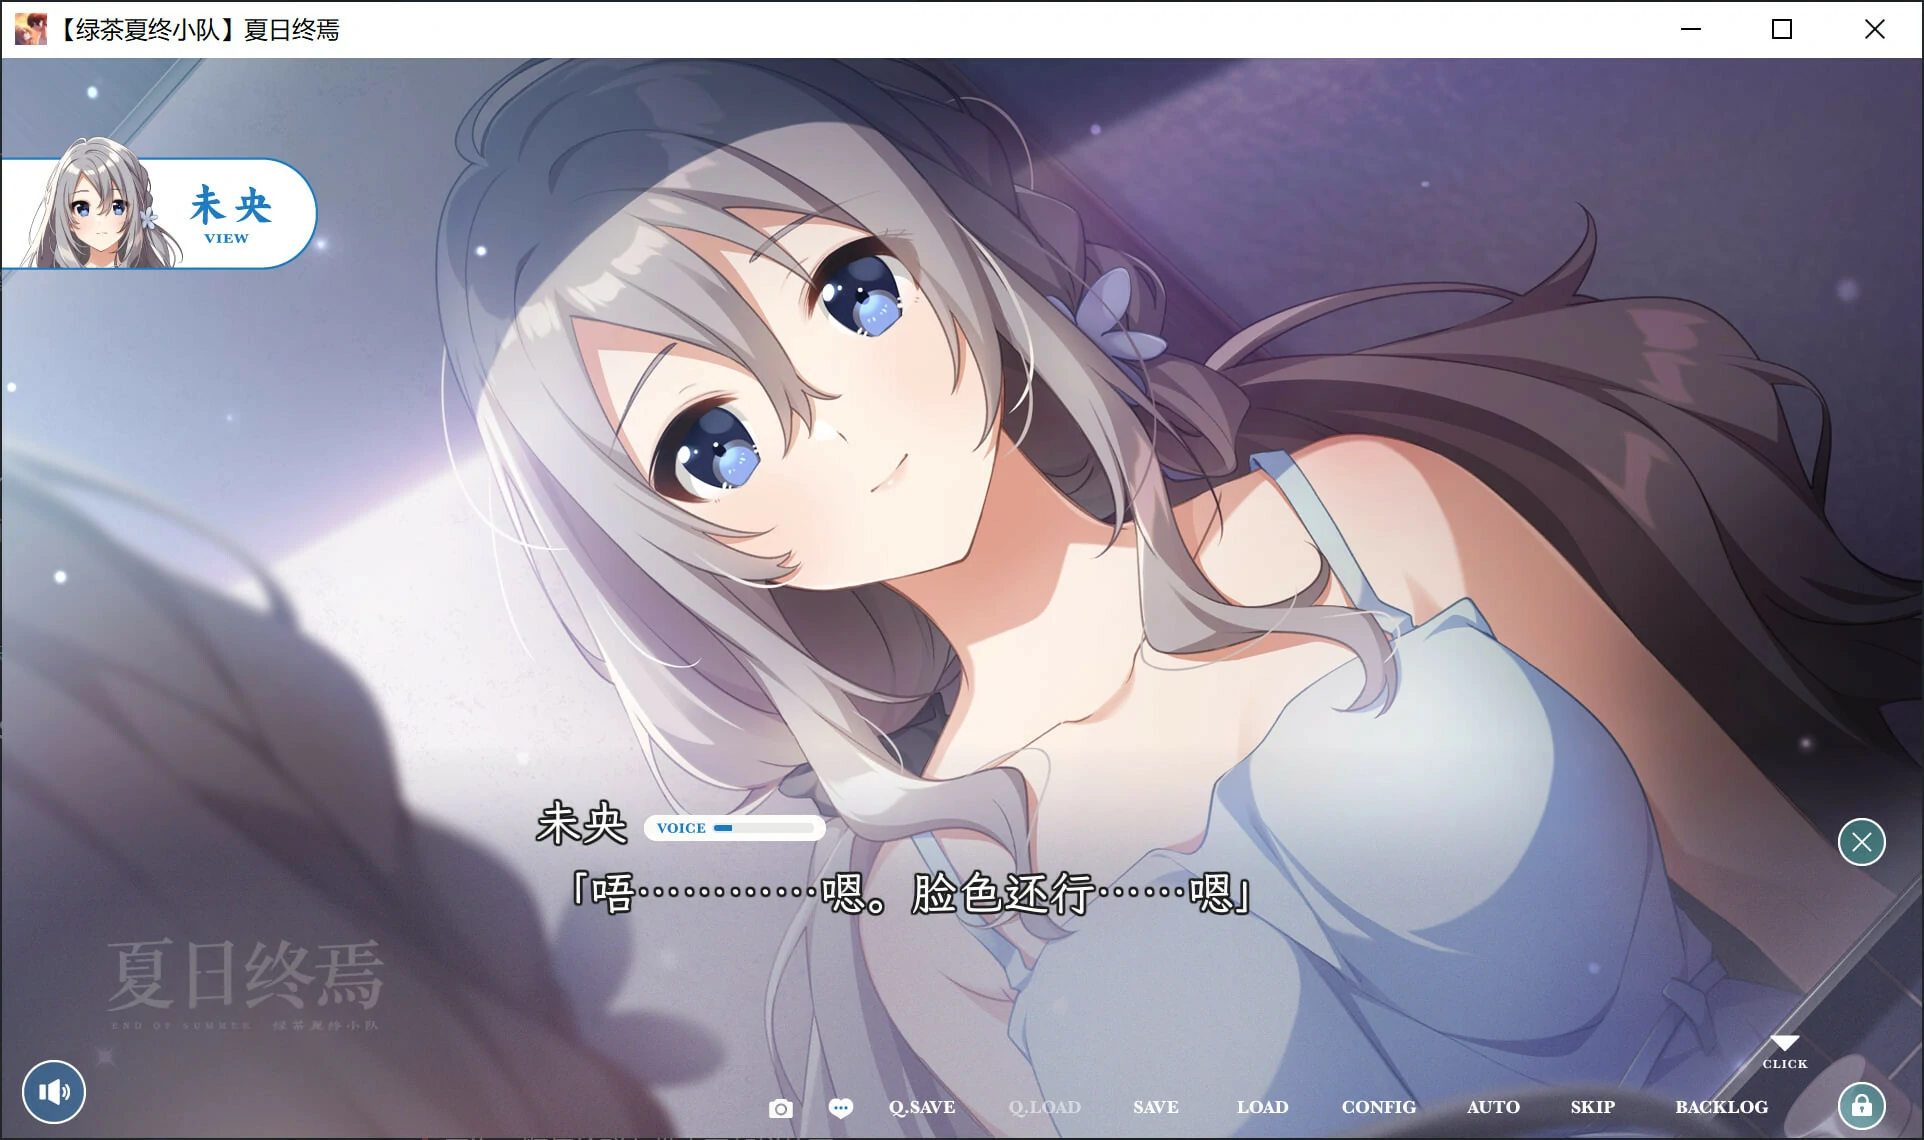Open the LOAD menu
Screen dimensions: 1924x1140
pyautogui.click(x=1262, y=1107)
